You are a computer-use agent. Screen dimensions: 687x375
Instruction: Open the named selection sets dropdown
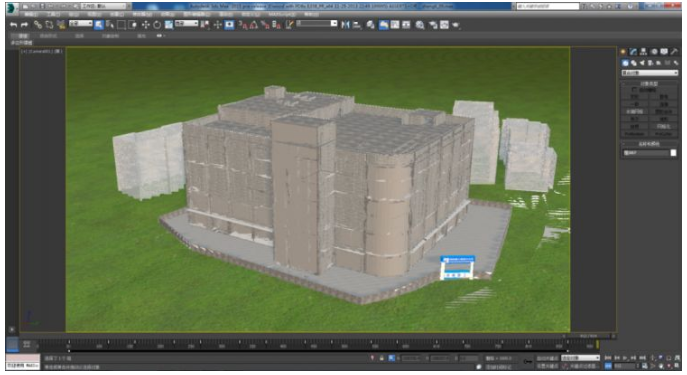point(317,23)
